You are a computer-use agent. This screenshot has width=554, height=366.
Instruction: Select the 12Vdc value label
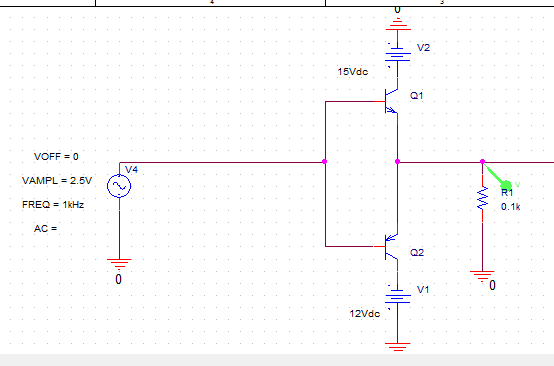[365, 314]
